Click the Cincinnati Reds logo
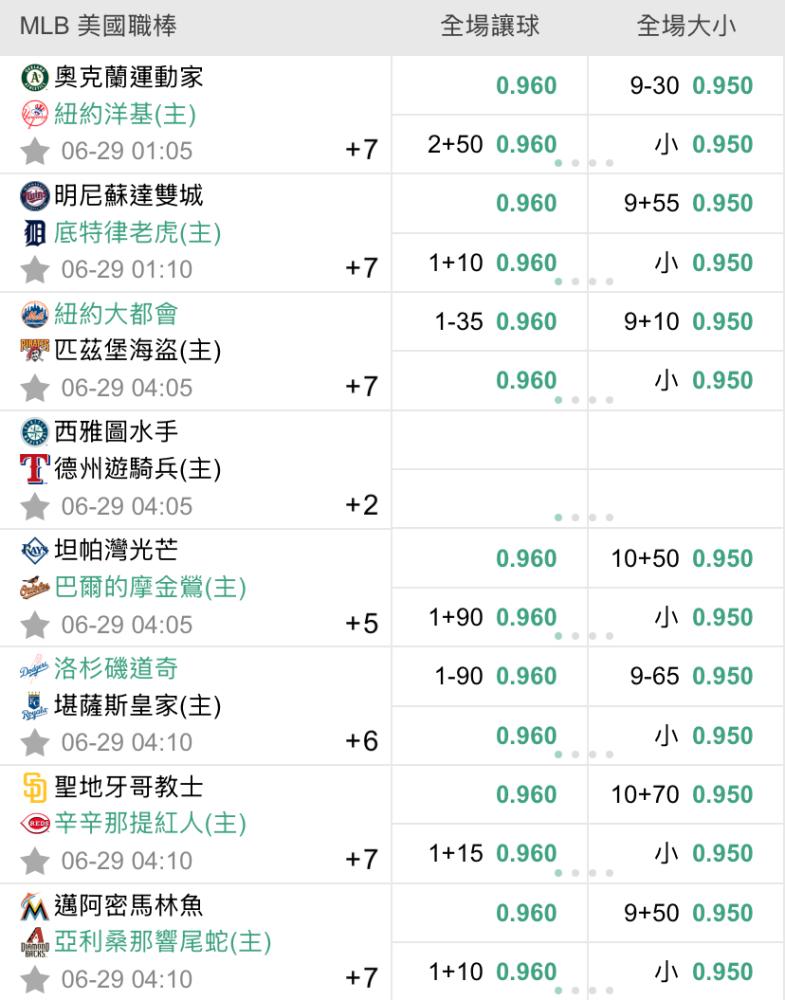Screen dimensions: 785x1000 tap(34, 823)
